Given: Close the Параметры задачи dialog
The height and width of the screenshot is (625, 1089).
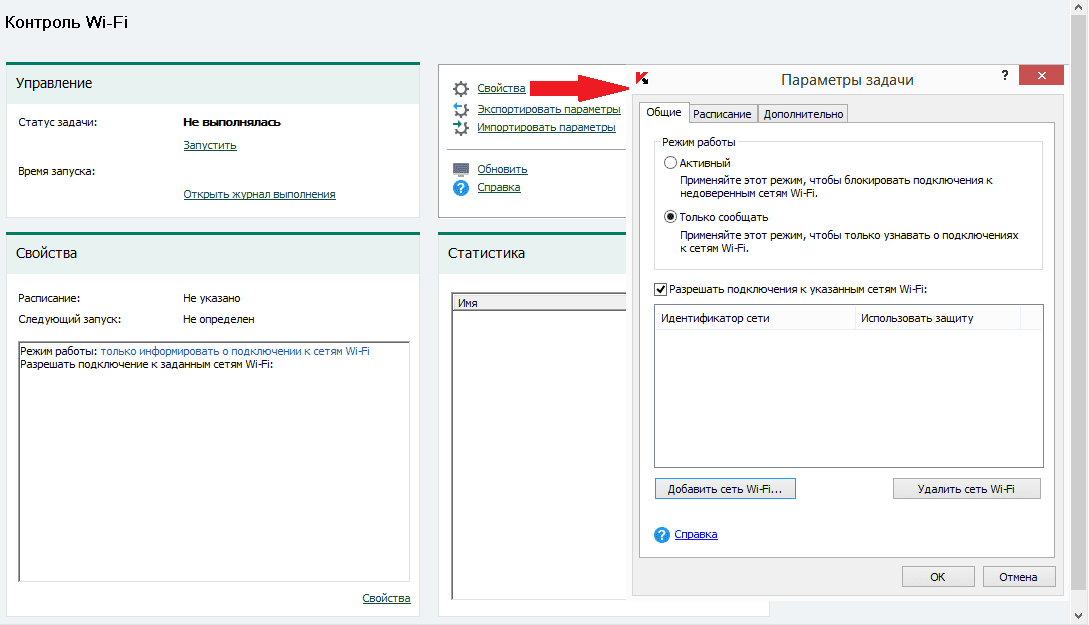Looking at the screenshot, I should point(1041,75).
